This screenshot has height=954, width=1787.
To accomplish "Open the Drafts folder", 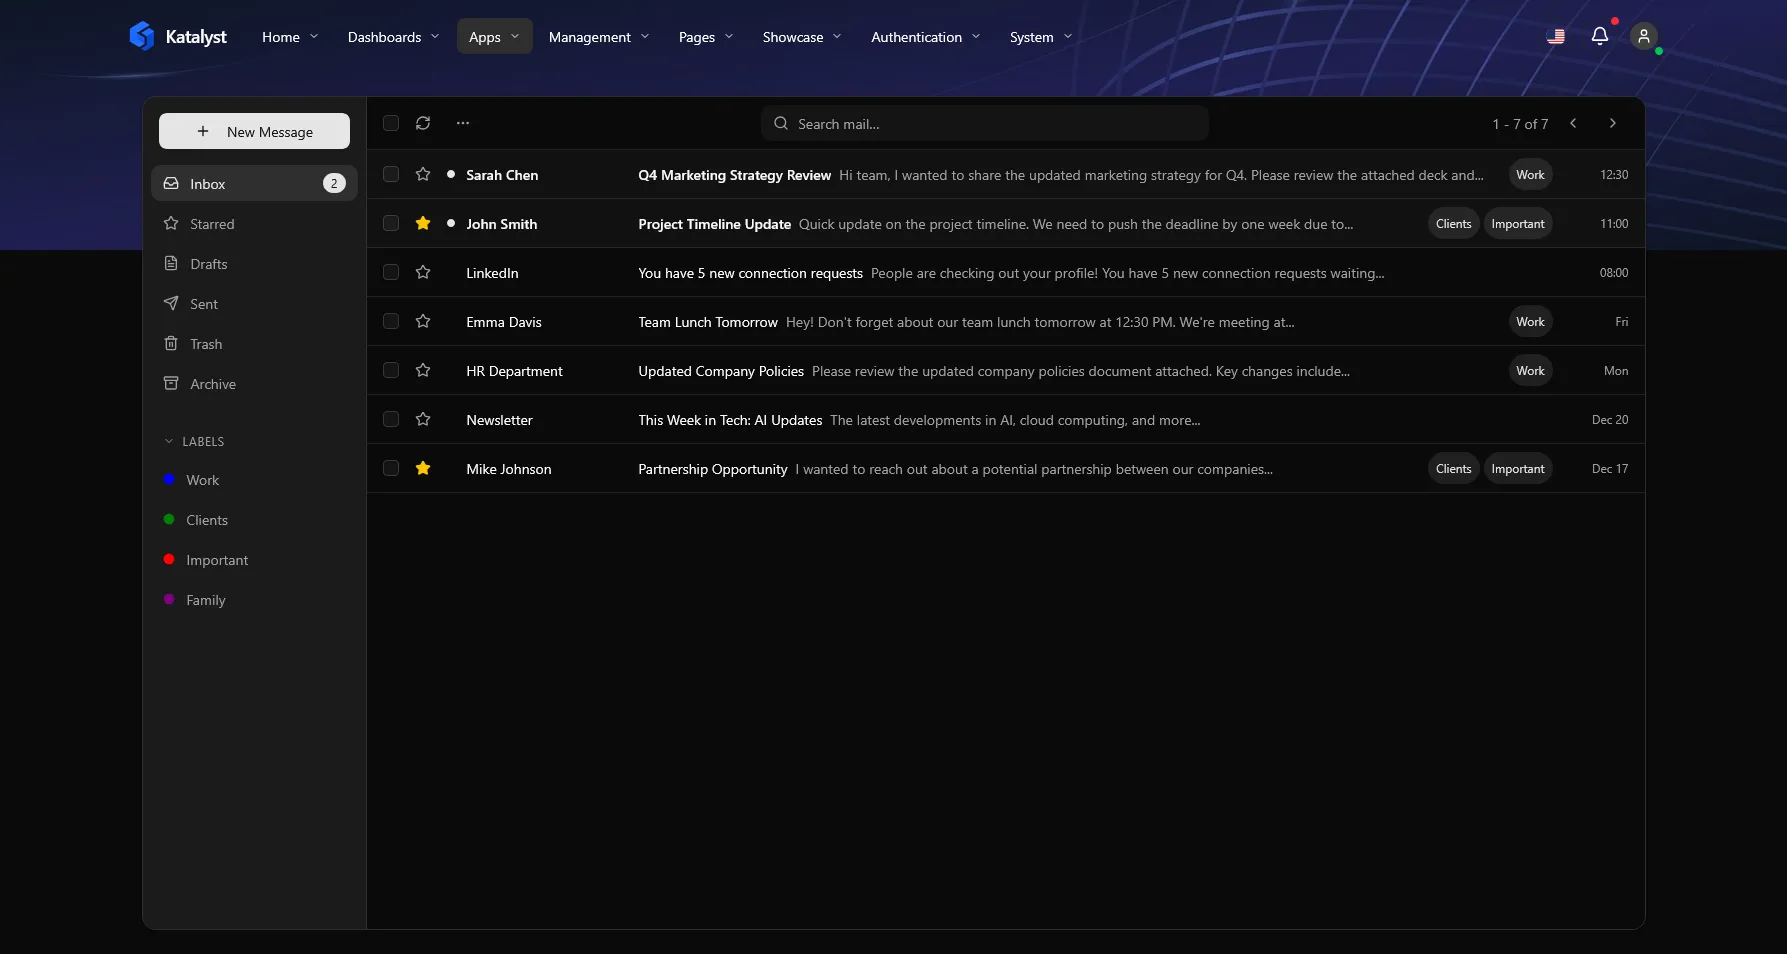I will click(209, 263).
